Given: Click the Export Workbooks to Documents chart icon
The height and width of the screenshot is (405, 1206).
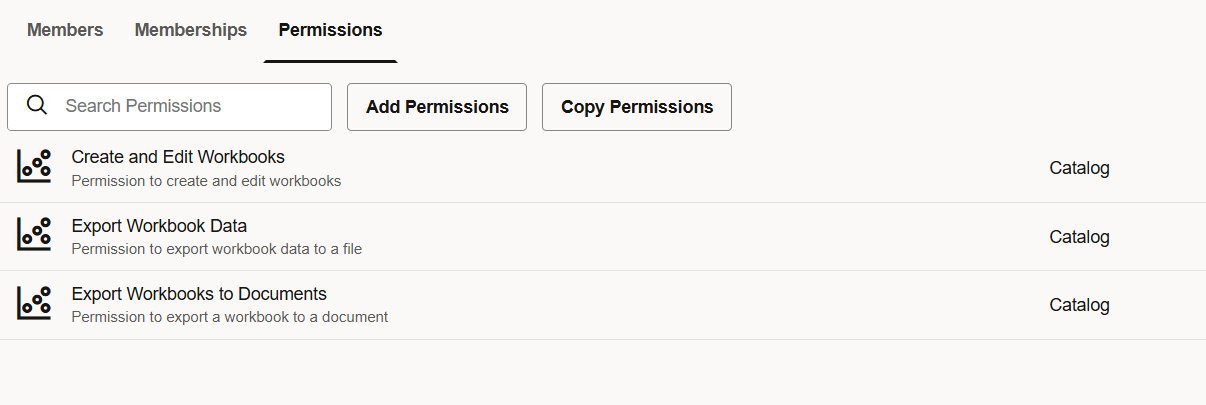Looking at the screenshot, I should 34,303.
